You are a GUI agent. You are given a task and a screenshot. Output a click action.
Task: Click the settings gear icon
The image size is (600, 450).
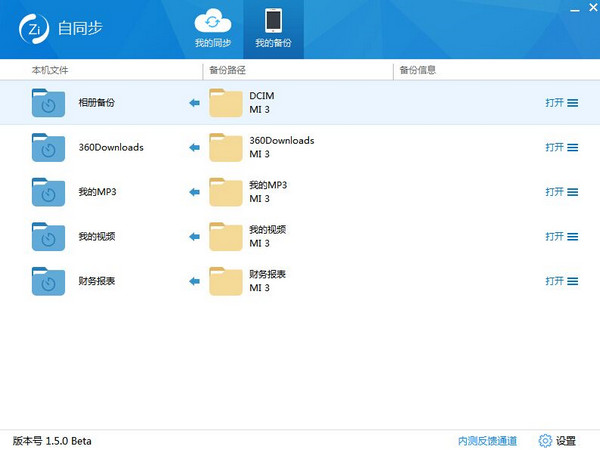click(545, 441)
